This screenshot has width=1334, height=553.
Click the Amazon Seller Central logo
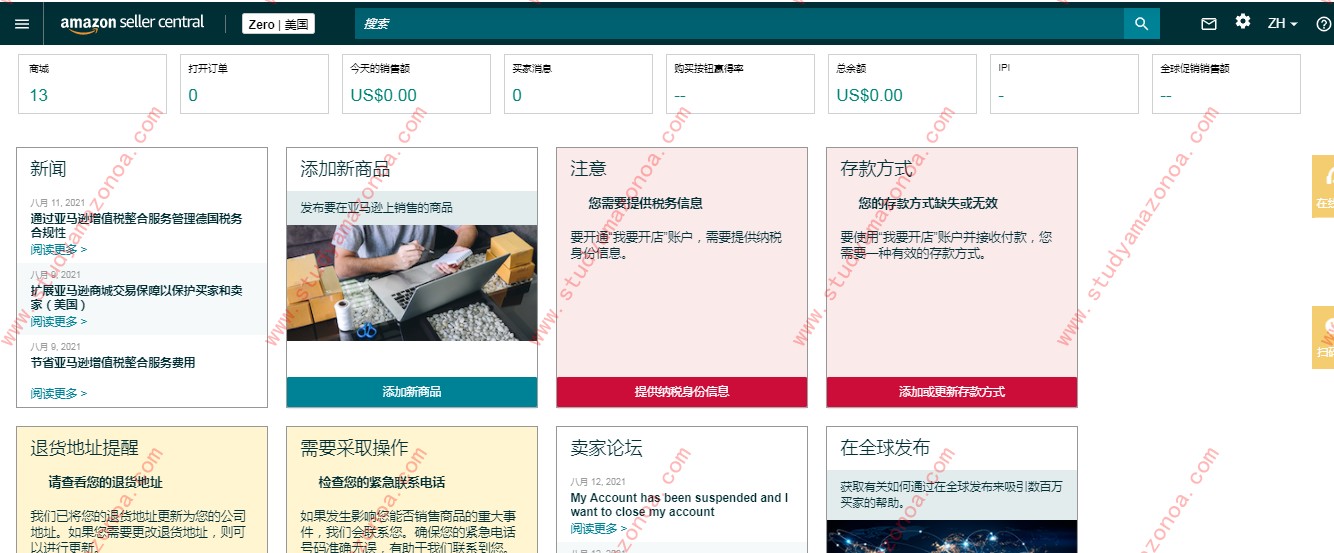pyautogui.click(x=132, y=23)
